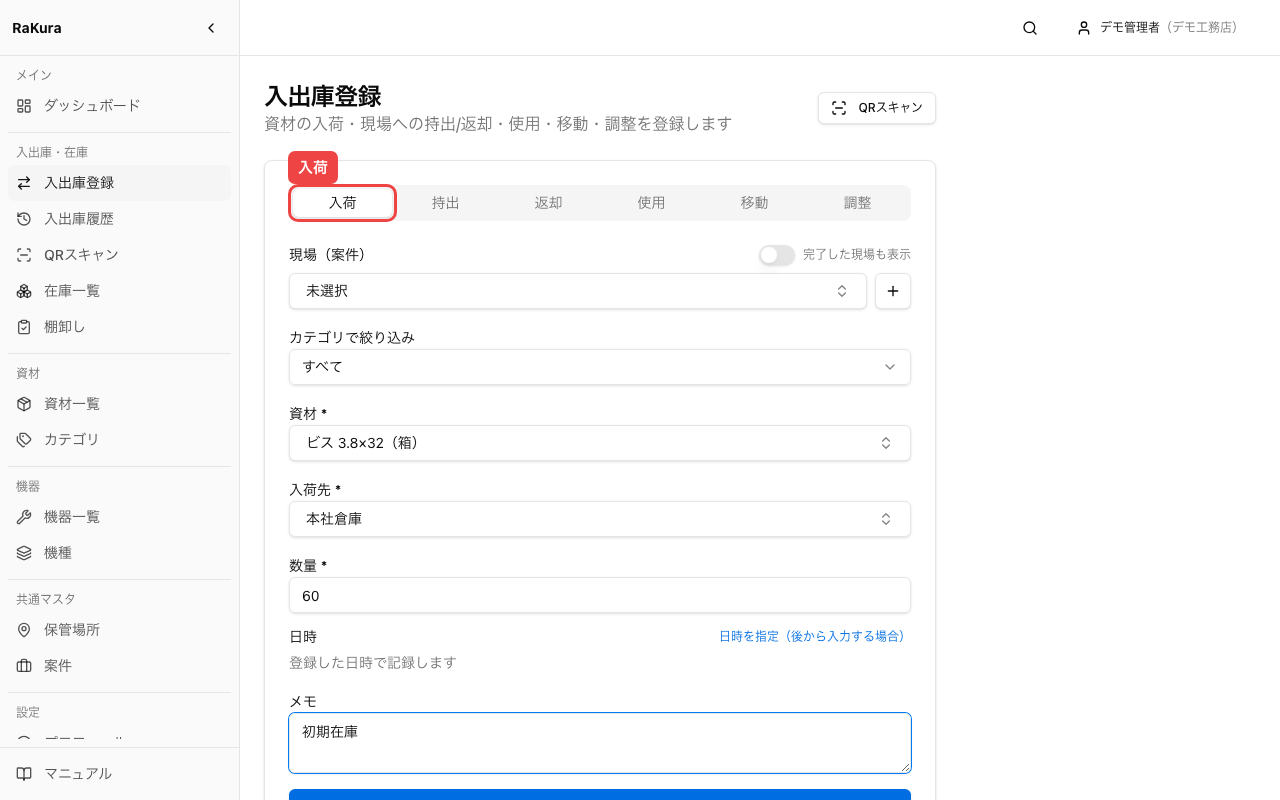1280x800 pixels.
Task: Click the QRスキャン button in the page header
Action: (877, 108)
